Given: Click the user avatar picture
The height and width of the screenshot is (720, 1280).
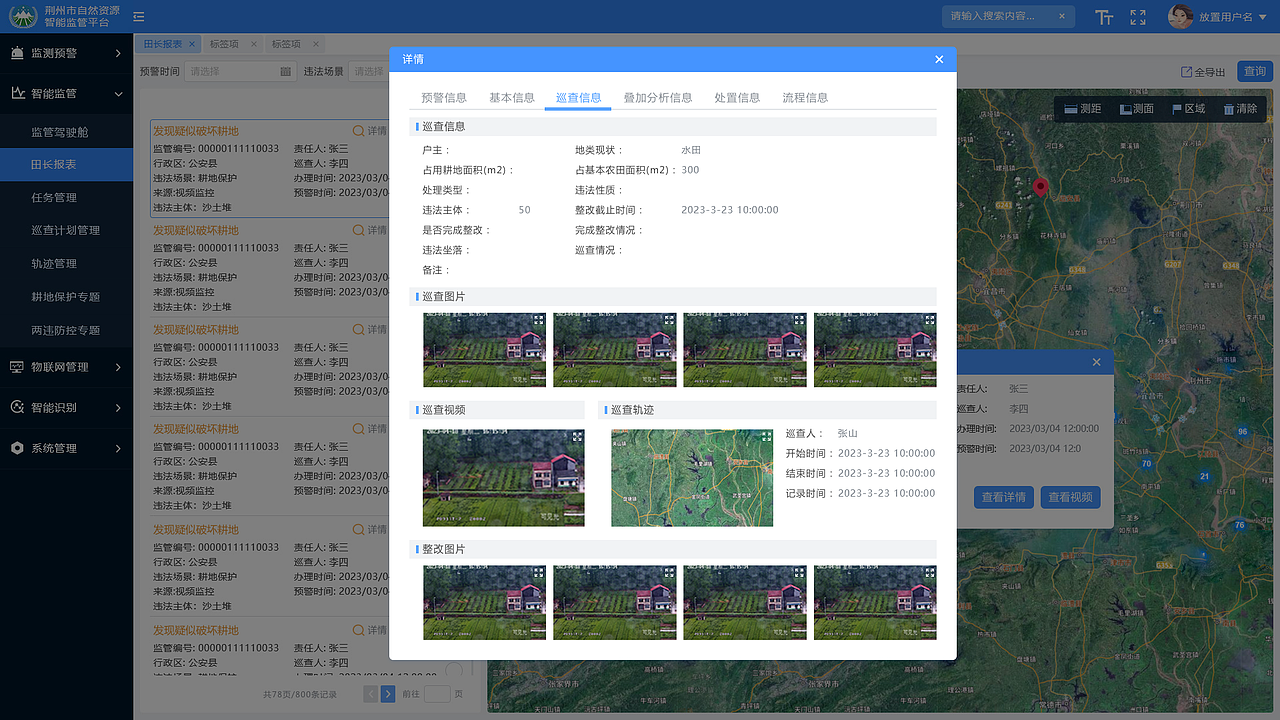Looking at the screenshot, I should [1181, 17].
